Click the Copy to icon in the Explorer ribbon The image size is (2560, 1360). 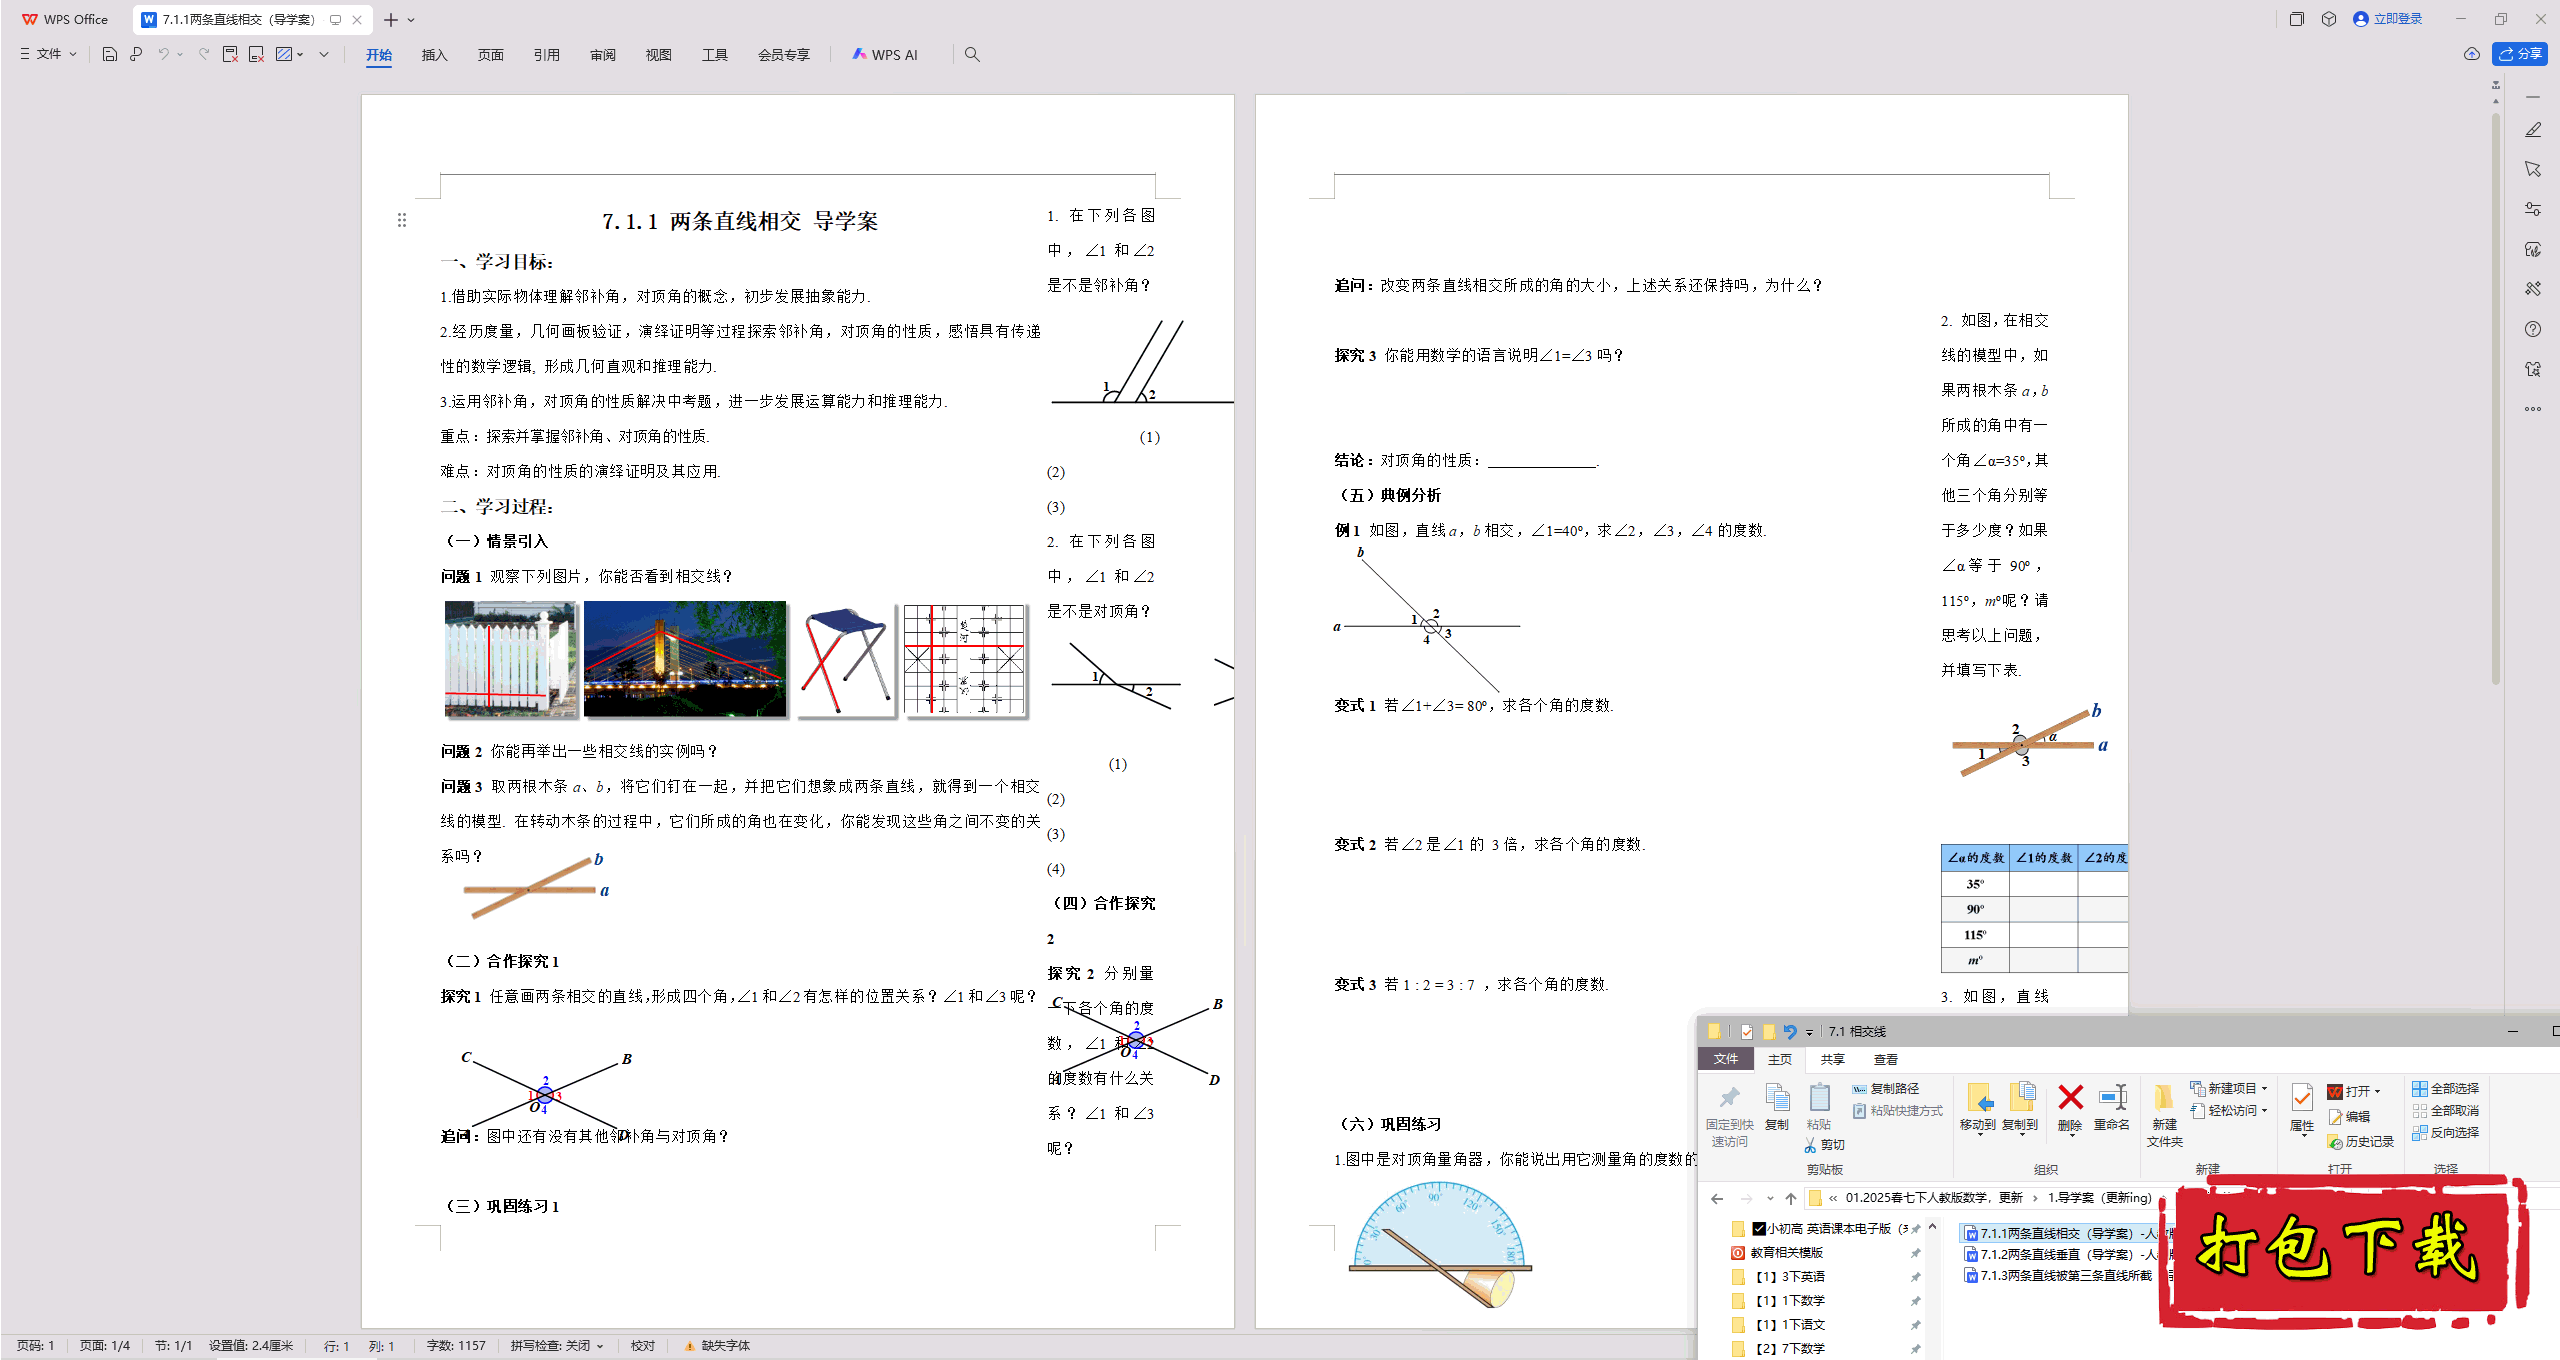[2021, 1098]
